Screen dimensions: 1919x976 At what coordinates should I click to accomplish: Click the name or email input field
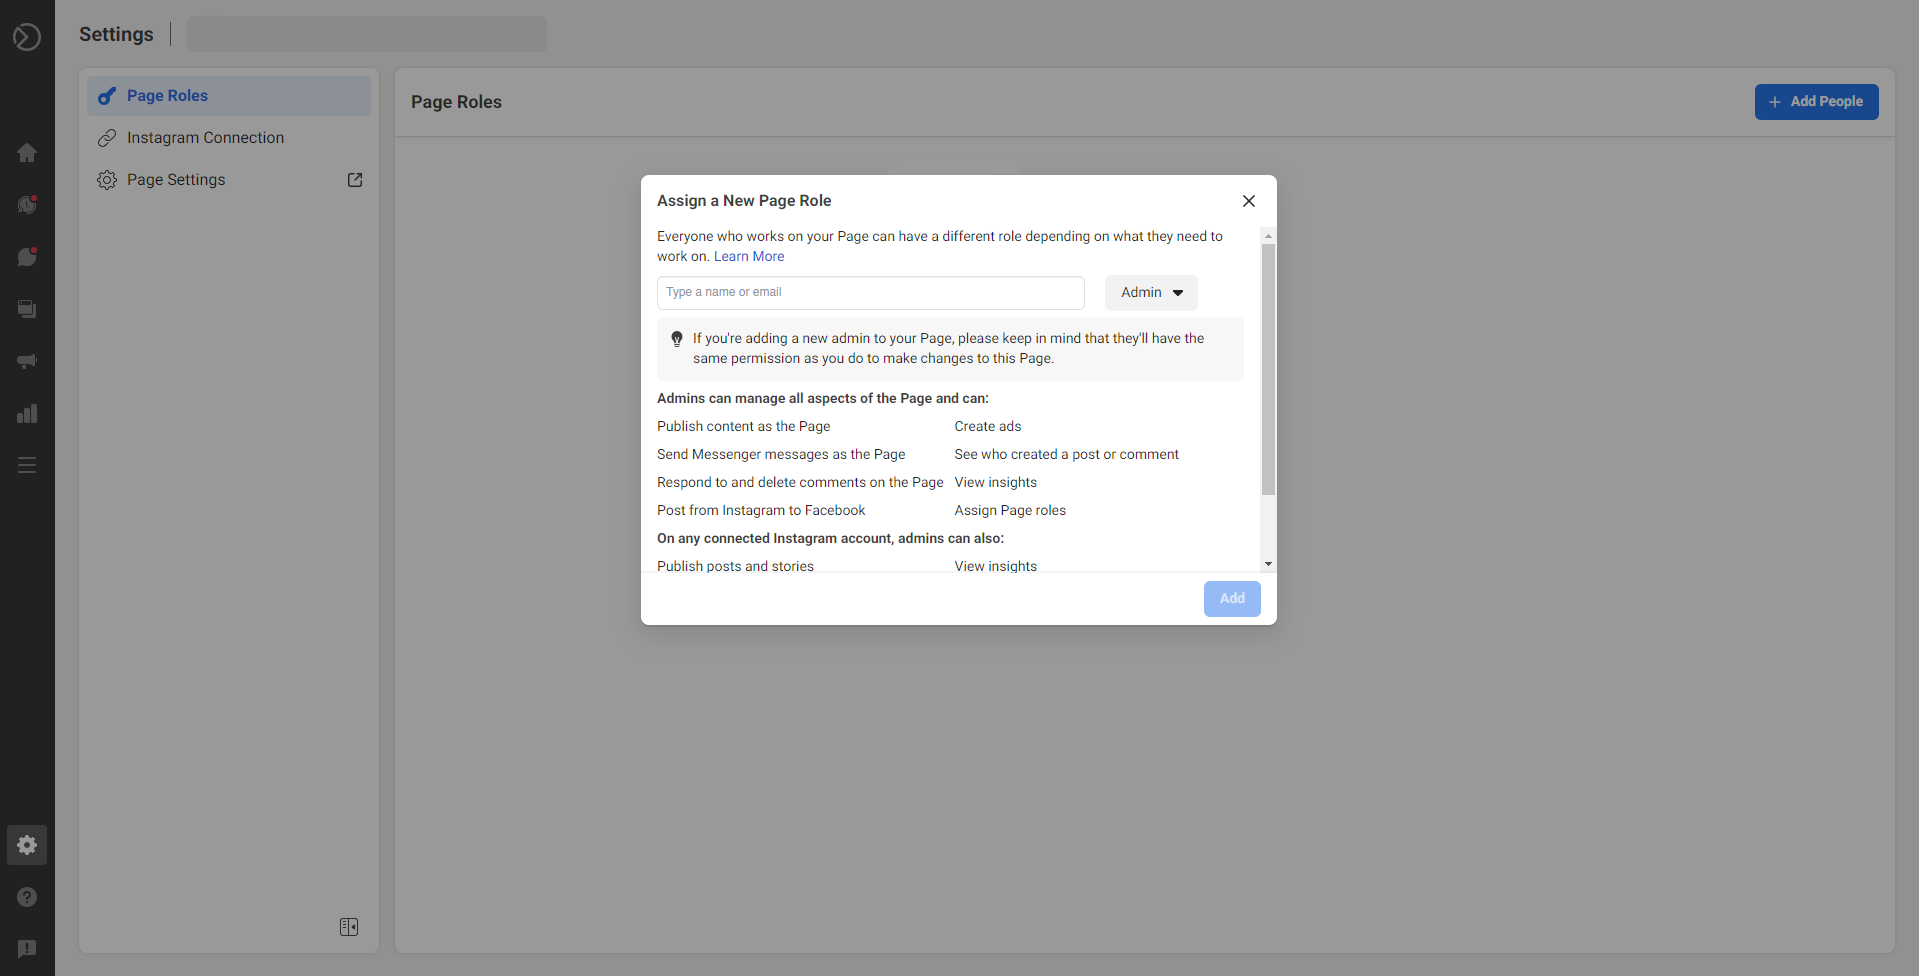click(x=871, y=293)
